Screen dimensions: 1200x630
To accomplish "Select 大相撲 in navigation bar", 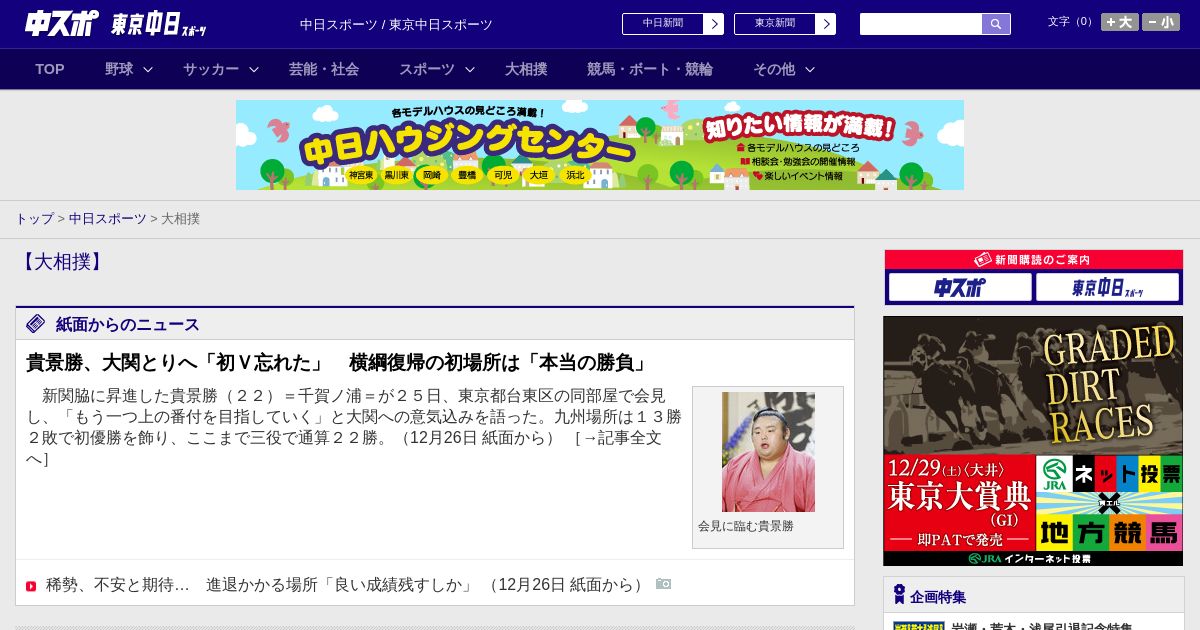I will click(x=526, y=69).
